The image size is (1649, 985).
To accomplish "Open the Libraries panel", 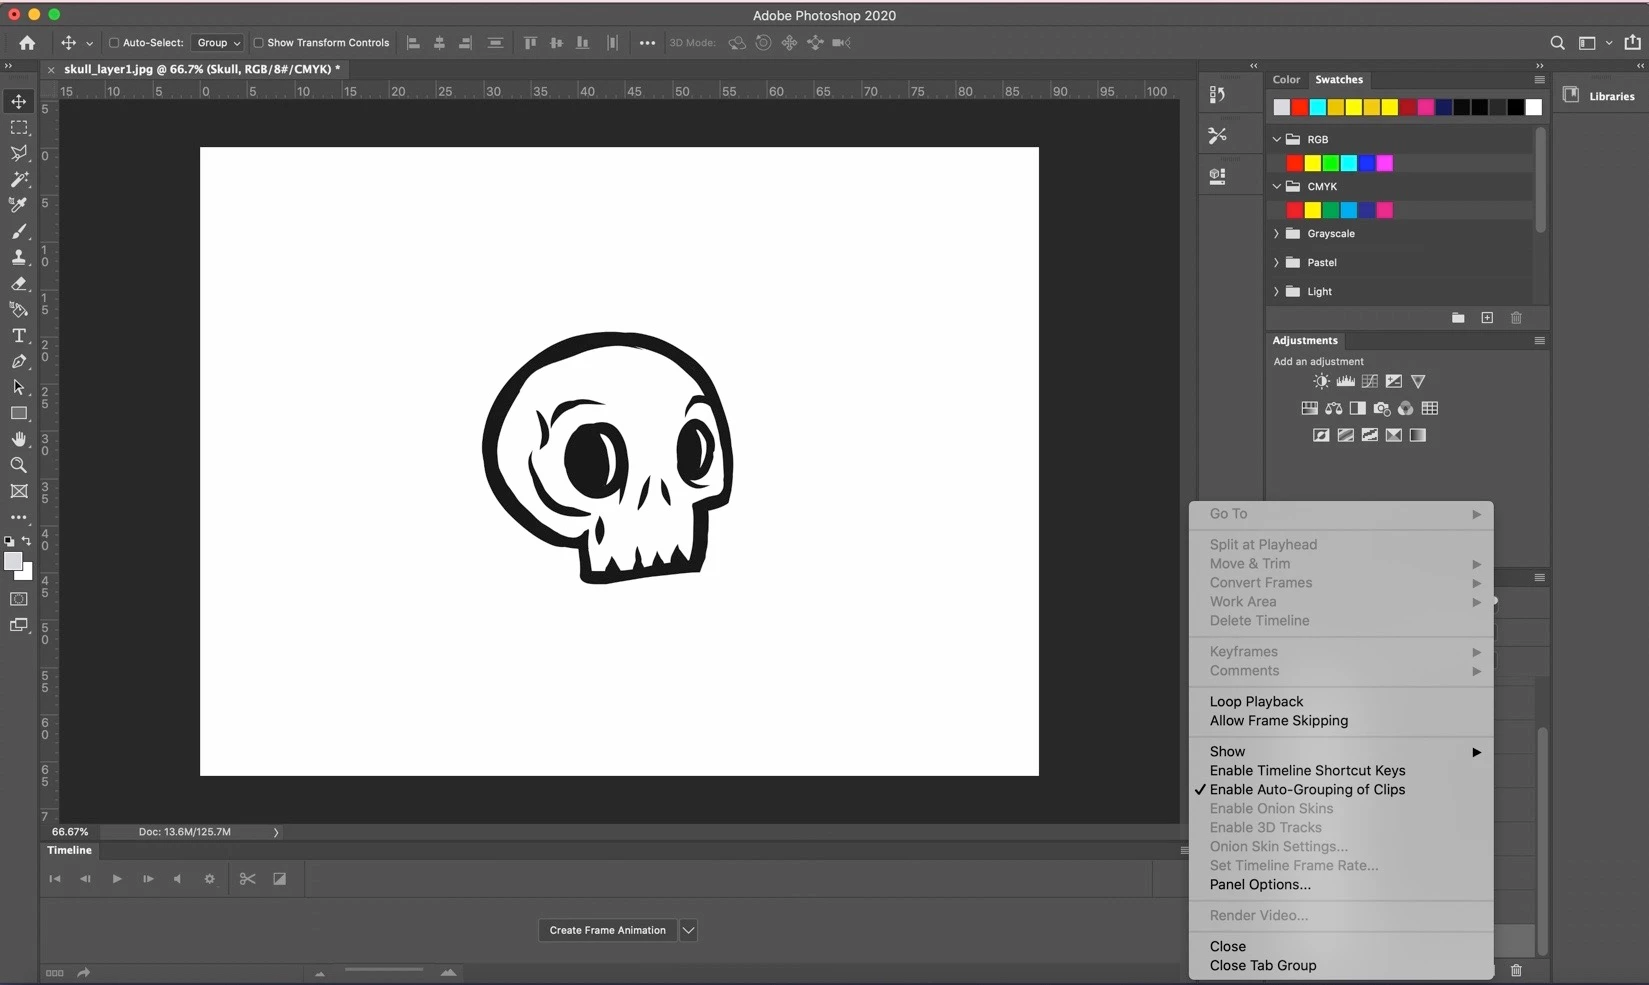I will click(1600, 96).
